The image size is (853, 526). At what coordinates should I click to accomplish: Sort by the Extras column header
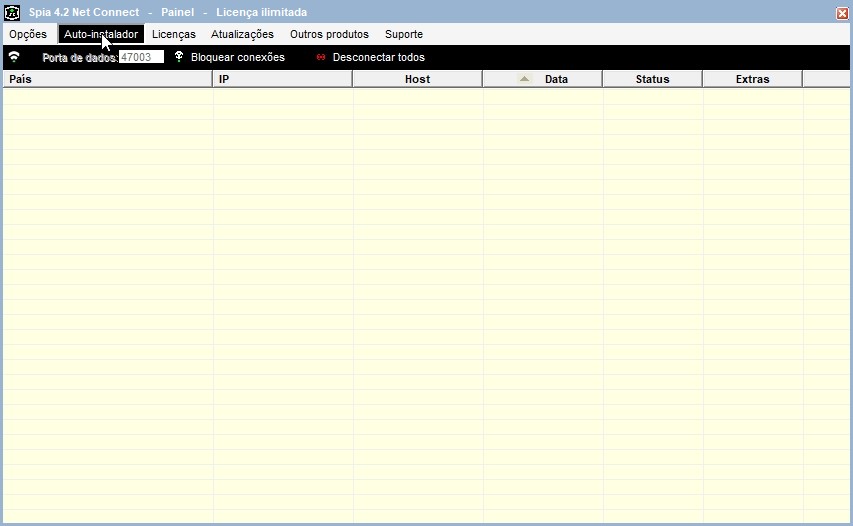click(x=752, y=79)
